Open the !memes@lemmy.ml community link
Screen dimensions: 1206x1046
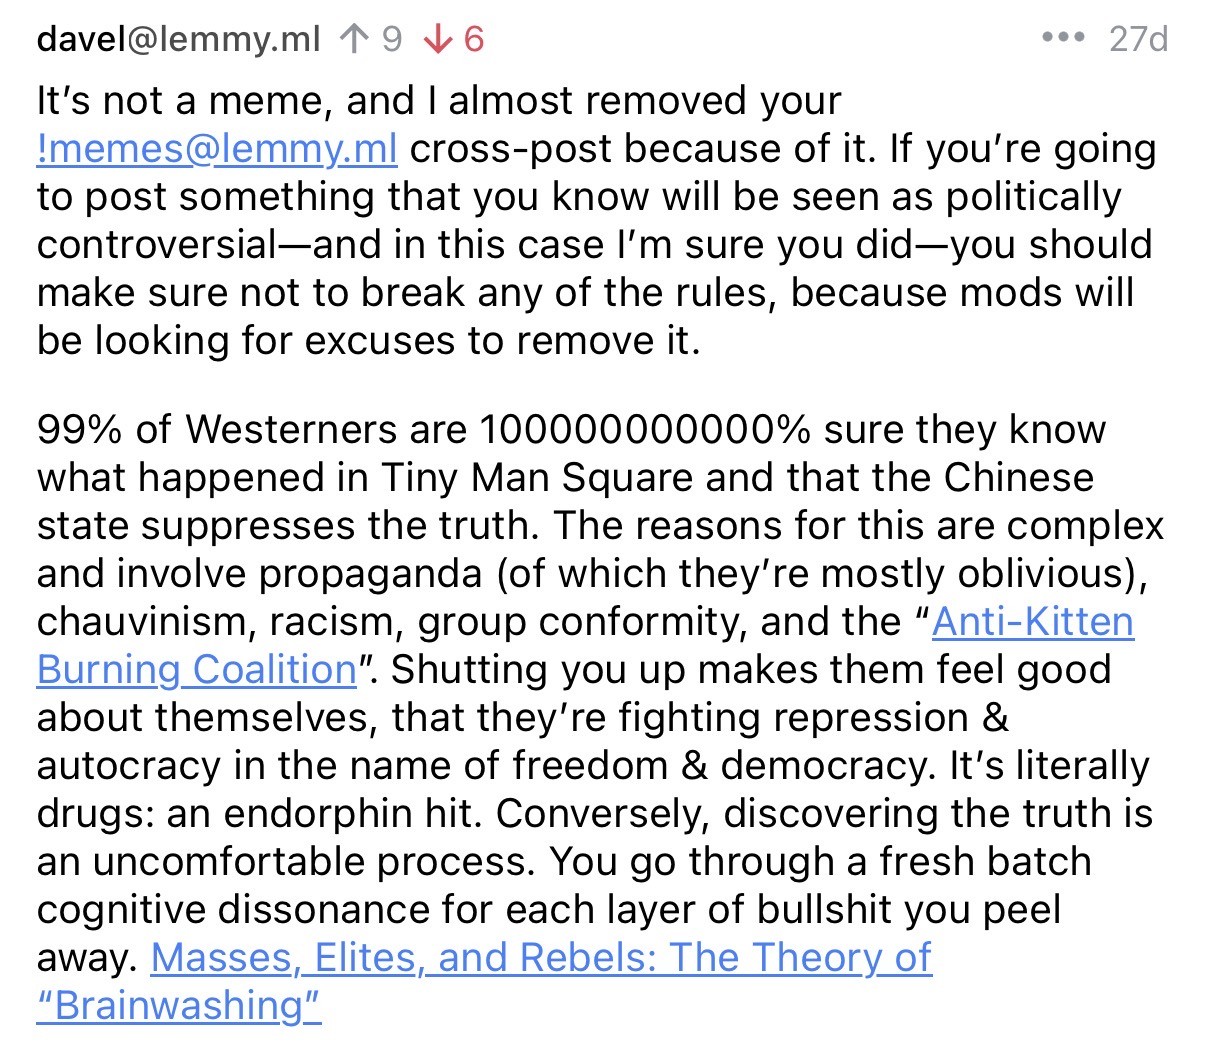coord(217,149)
